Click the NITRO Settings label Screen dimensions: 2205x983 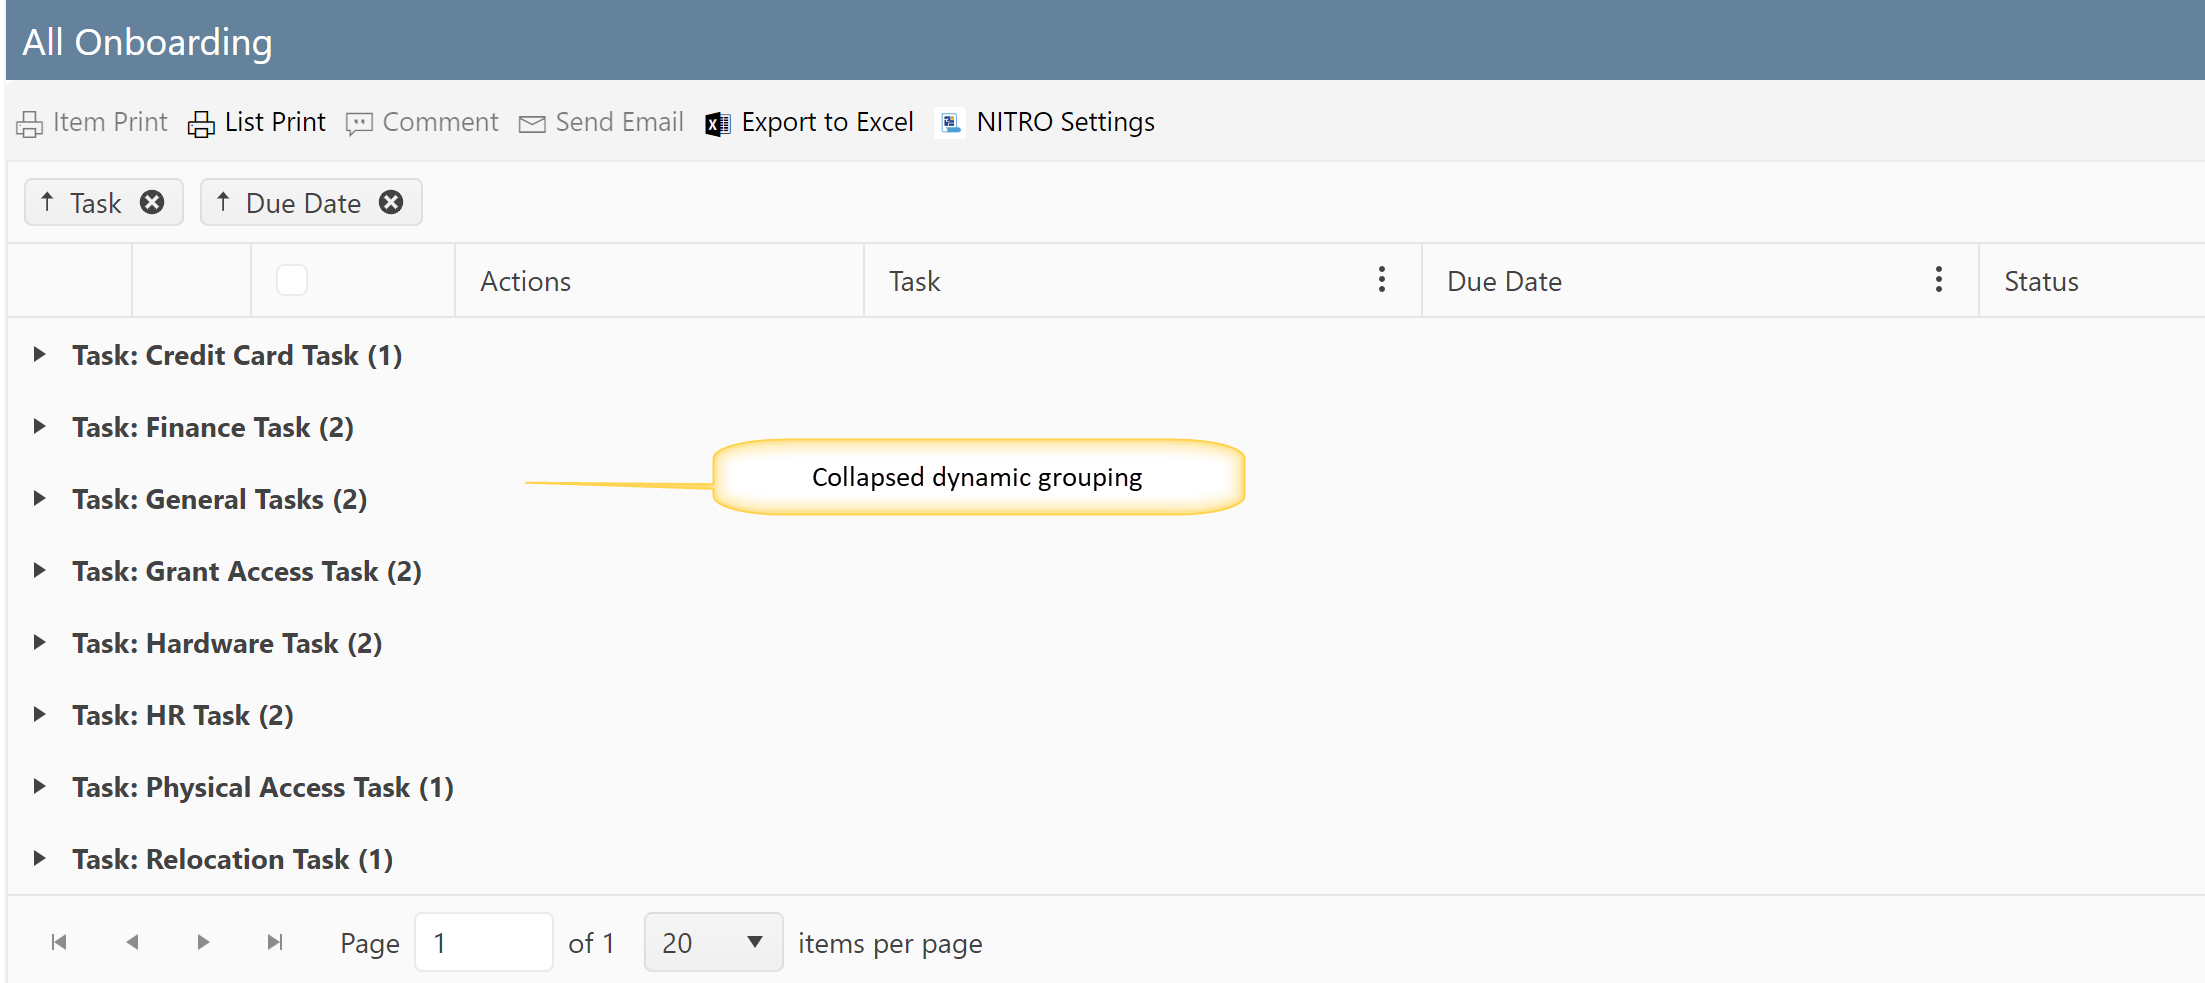coord(1065,122)
